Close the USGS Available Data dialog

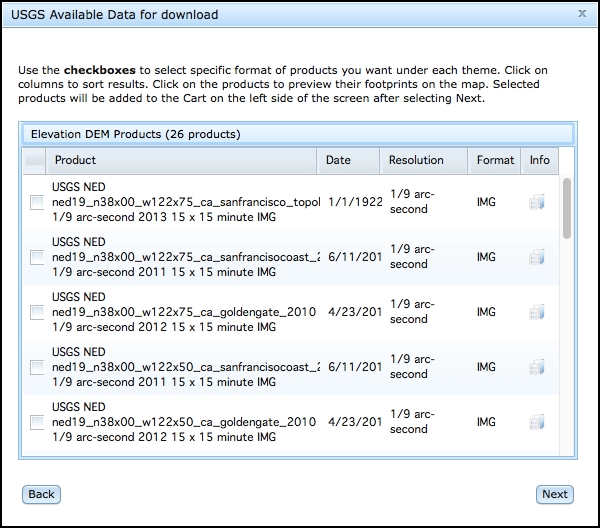582,14
